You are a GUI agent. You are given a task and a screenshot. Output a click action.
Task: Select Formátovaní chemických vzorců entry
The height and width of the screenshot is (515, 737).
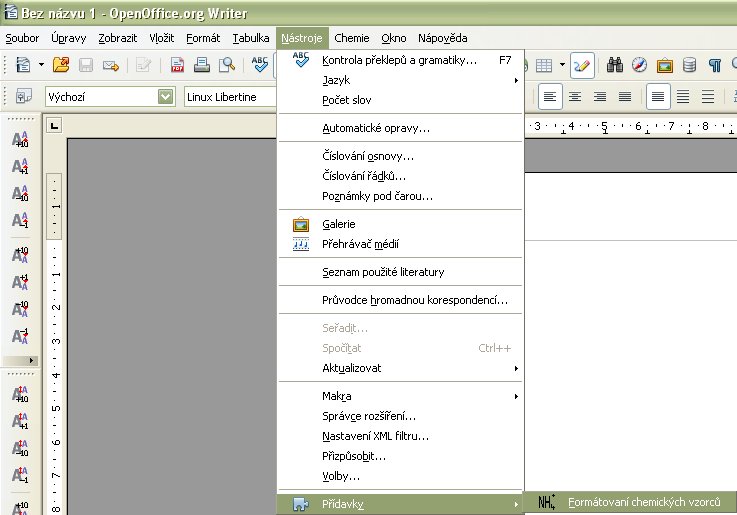click(x=630, y=502)
